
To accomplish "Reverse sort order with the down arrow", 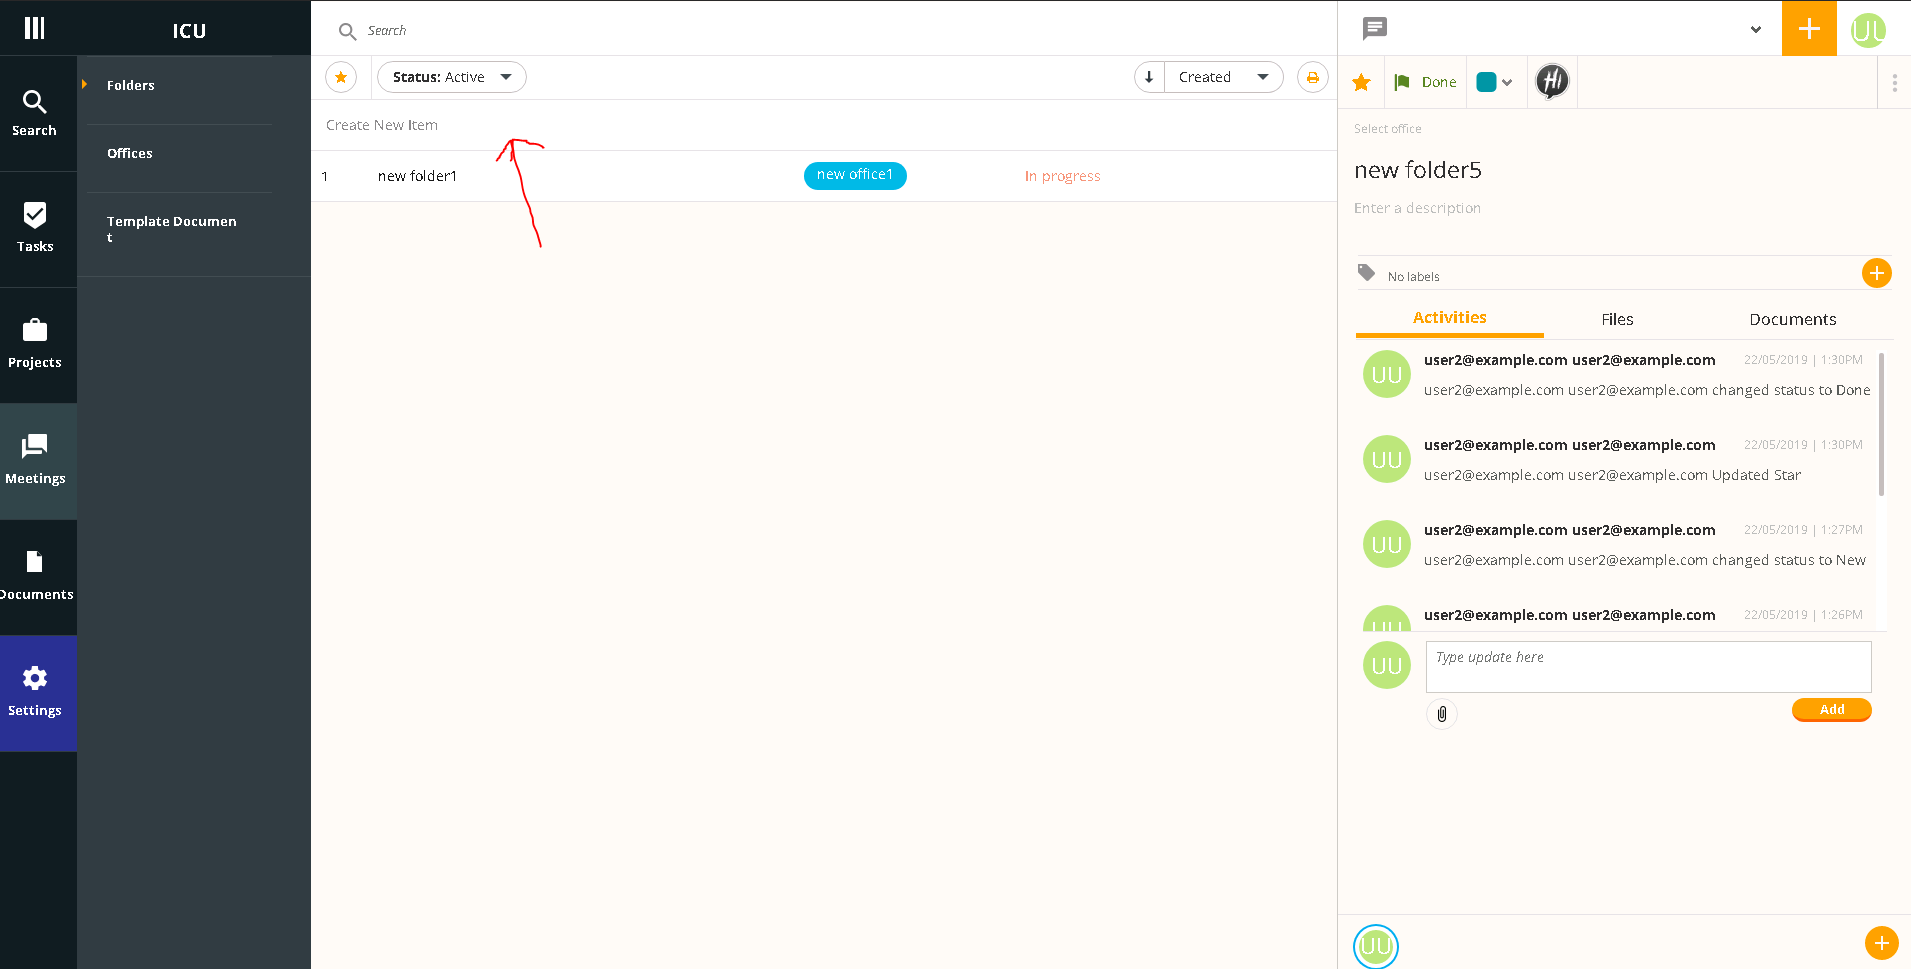I will pyautogui.click(x=1149, y=77).
